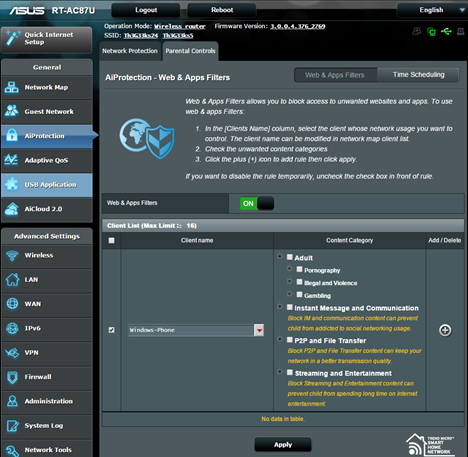Check the Gambling checkbox
The image size is (468, 457).
tap(299, 295)
